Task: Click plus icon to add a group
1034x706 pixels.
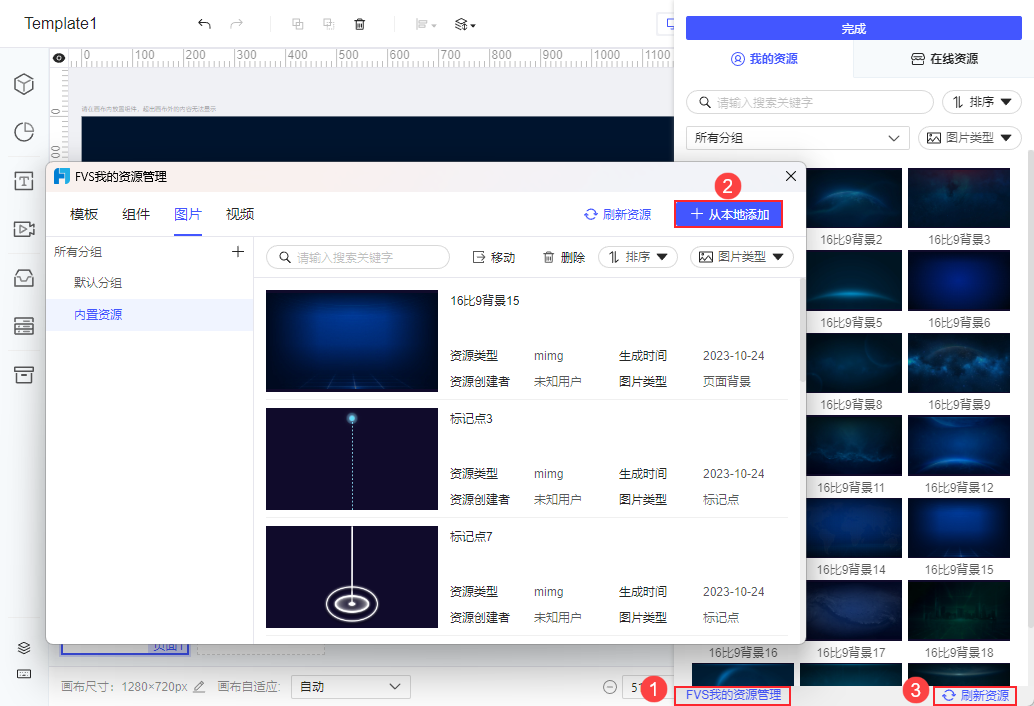Action: coord(238,251)
